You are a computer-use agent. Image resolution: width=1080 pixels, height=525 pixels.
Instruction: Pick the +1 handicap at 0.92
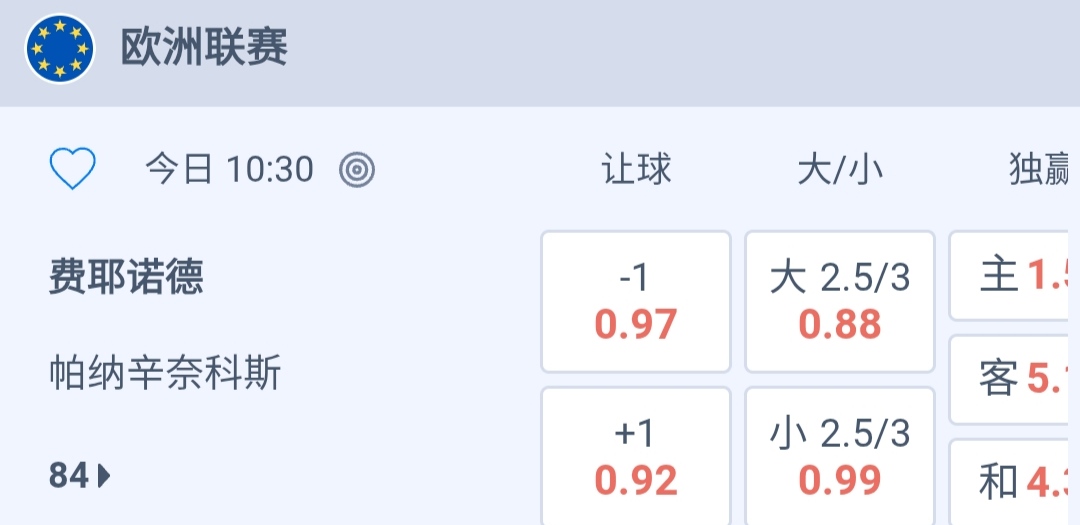click(636, 456)
